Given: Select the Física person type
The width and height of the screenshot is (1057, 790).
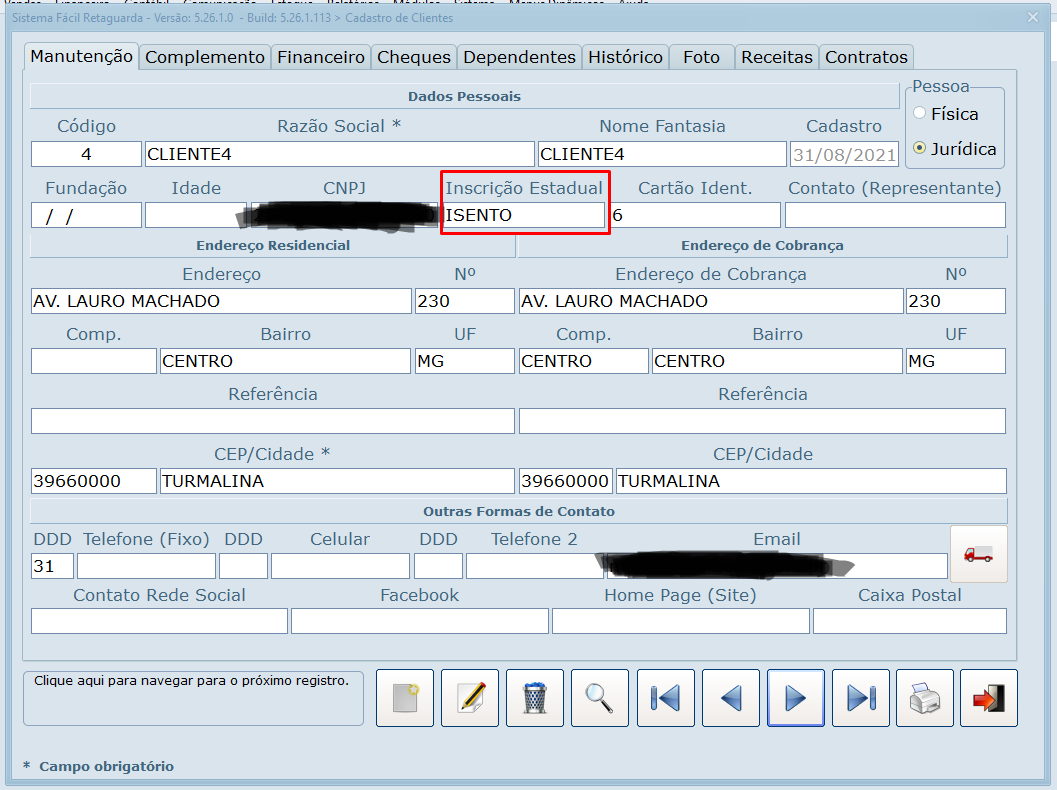Looking at the screenshot, I should click(920, 114).
